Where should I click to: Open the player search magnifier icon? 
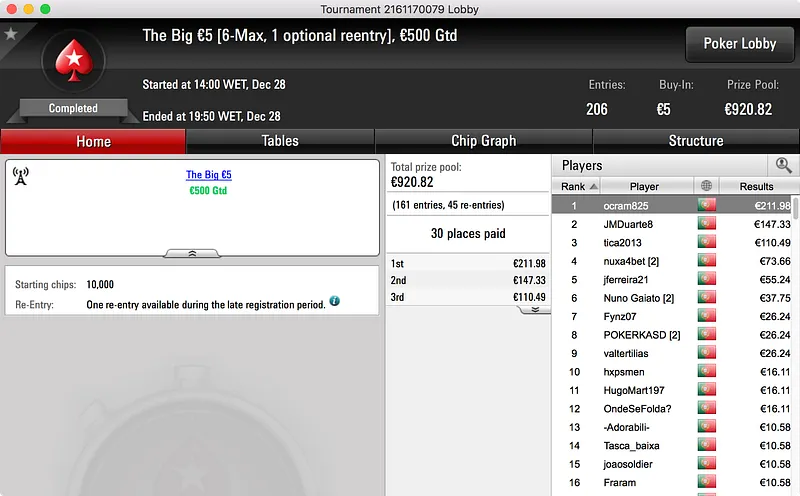(x=783, y=165)
